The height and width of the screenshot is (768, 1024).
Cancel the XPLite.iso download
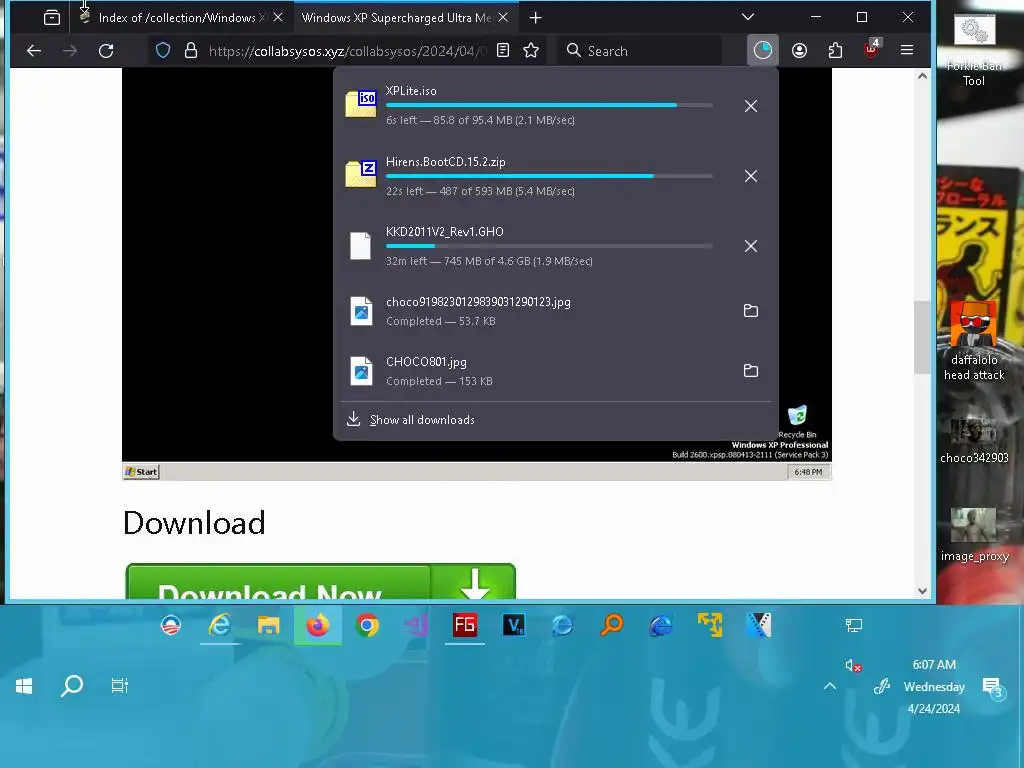tap(751, 106)
